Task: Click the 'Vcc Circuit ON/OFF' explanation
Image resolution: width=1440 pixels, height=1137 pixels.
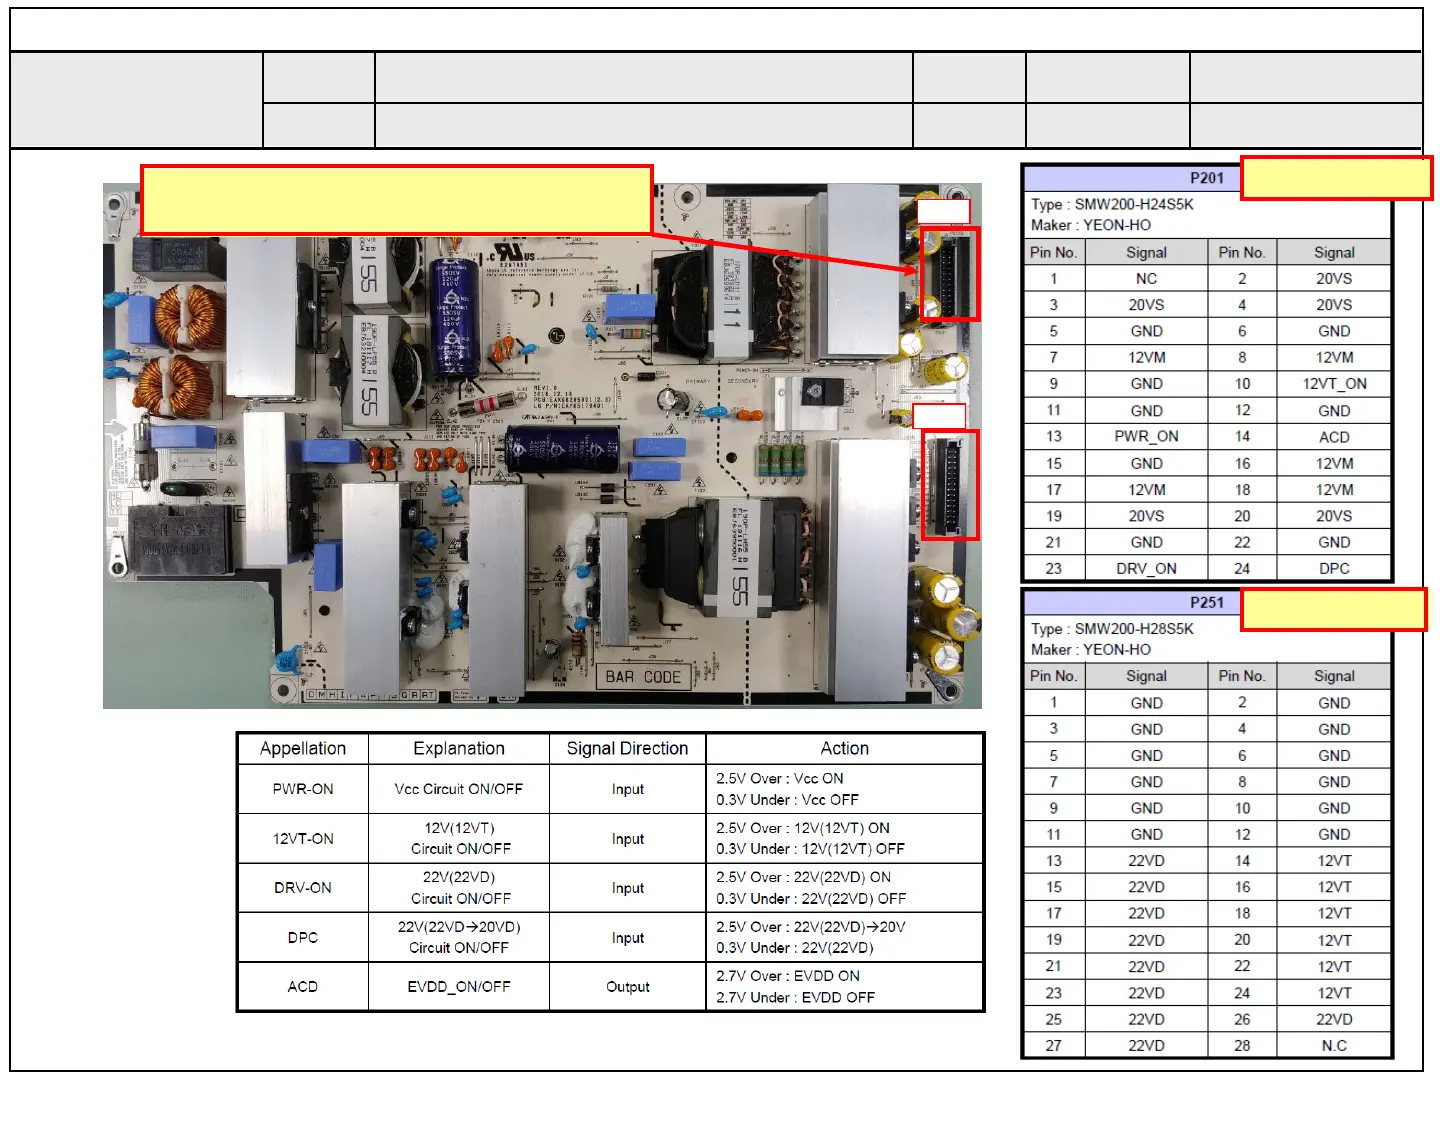Action: click(459, 789)
